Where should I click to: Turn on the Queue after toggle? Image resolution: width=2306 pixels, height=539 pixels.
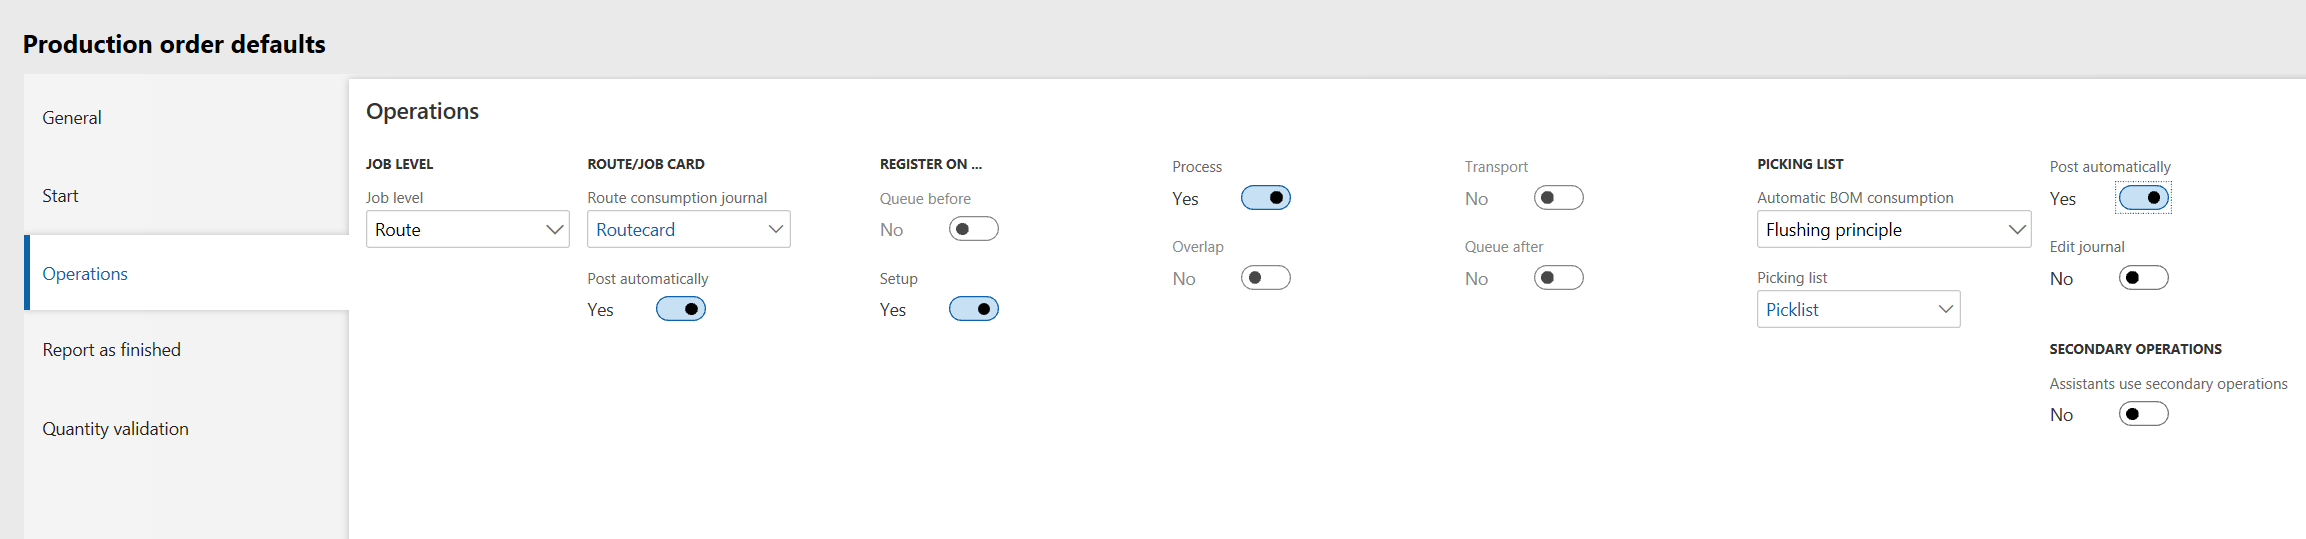[1558, 278]
